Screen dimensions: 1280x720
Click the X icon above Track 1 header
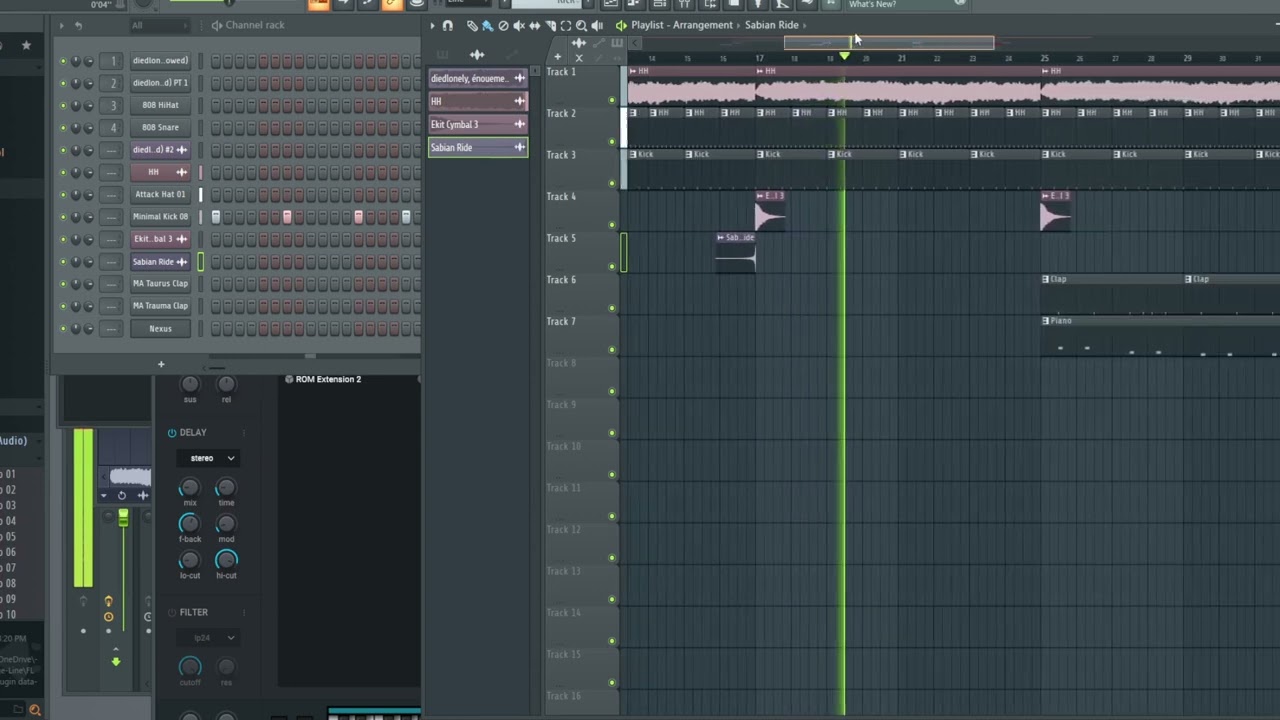[578, 57]
